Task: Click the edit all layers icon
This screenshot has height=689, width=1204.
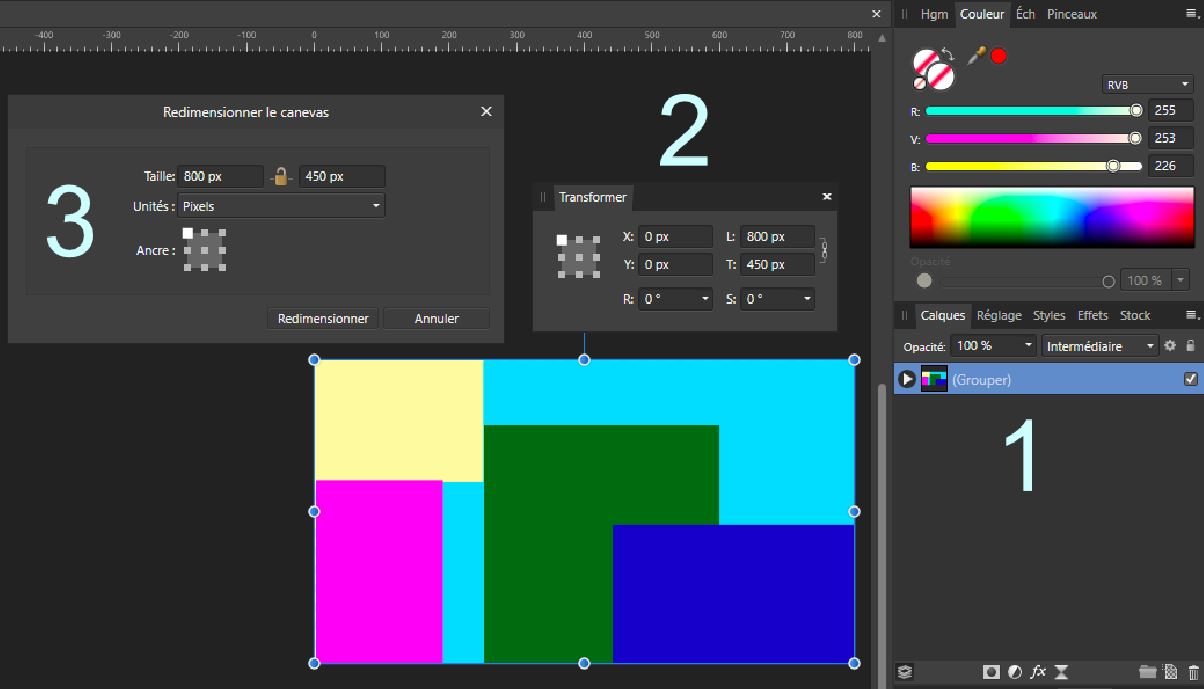Action: pos(905,672)
